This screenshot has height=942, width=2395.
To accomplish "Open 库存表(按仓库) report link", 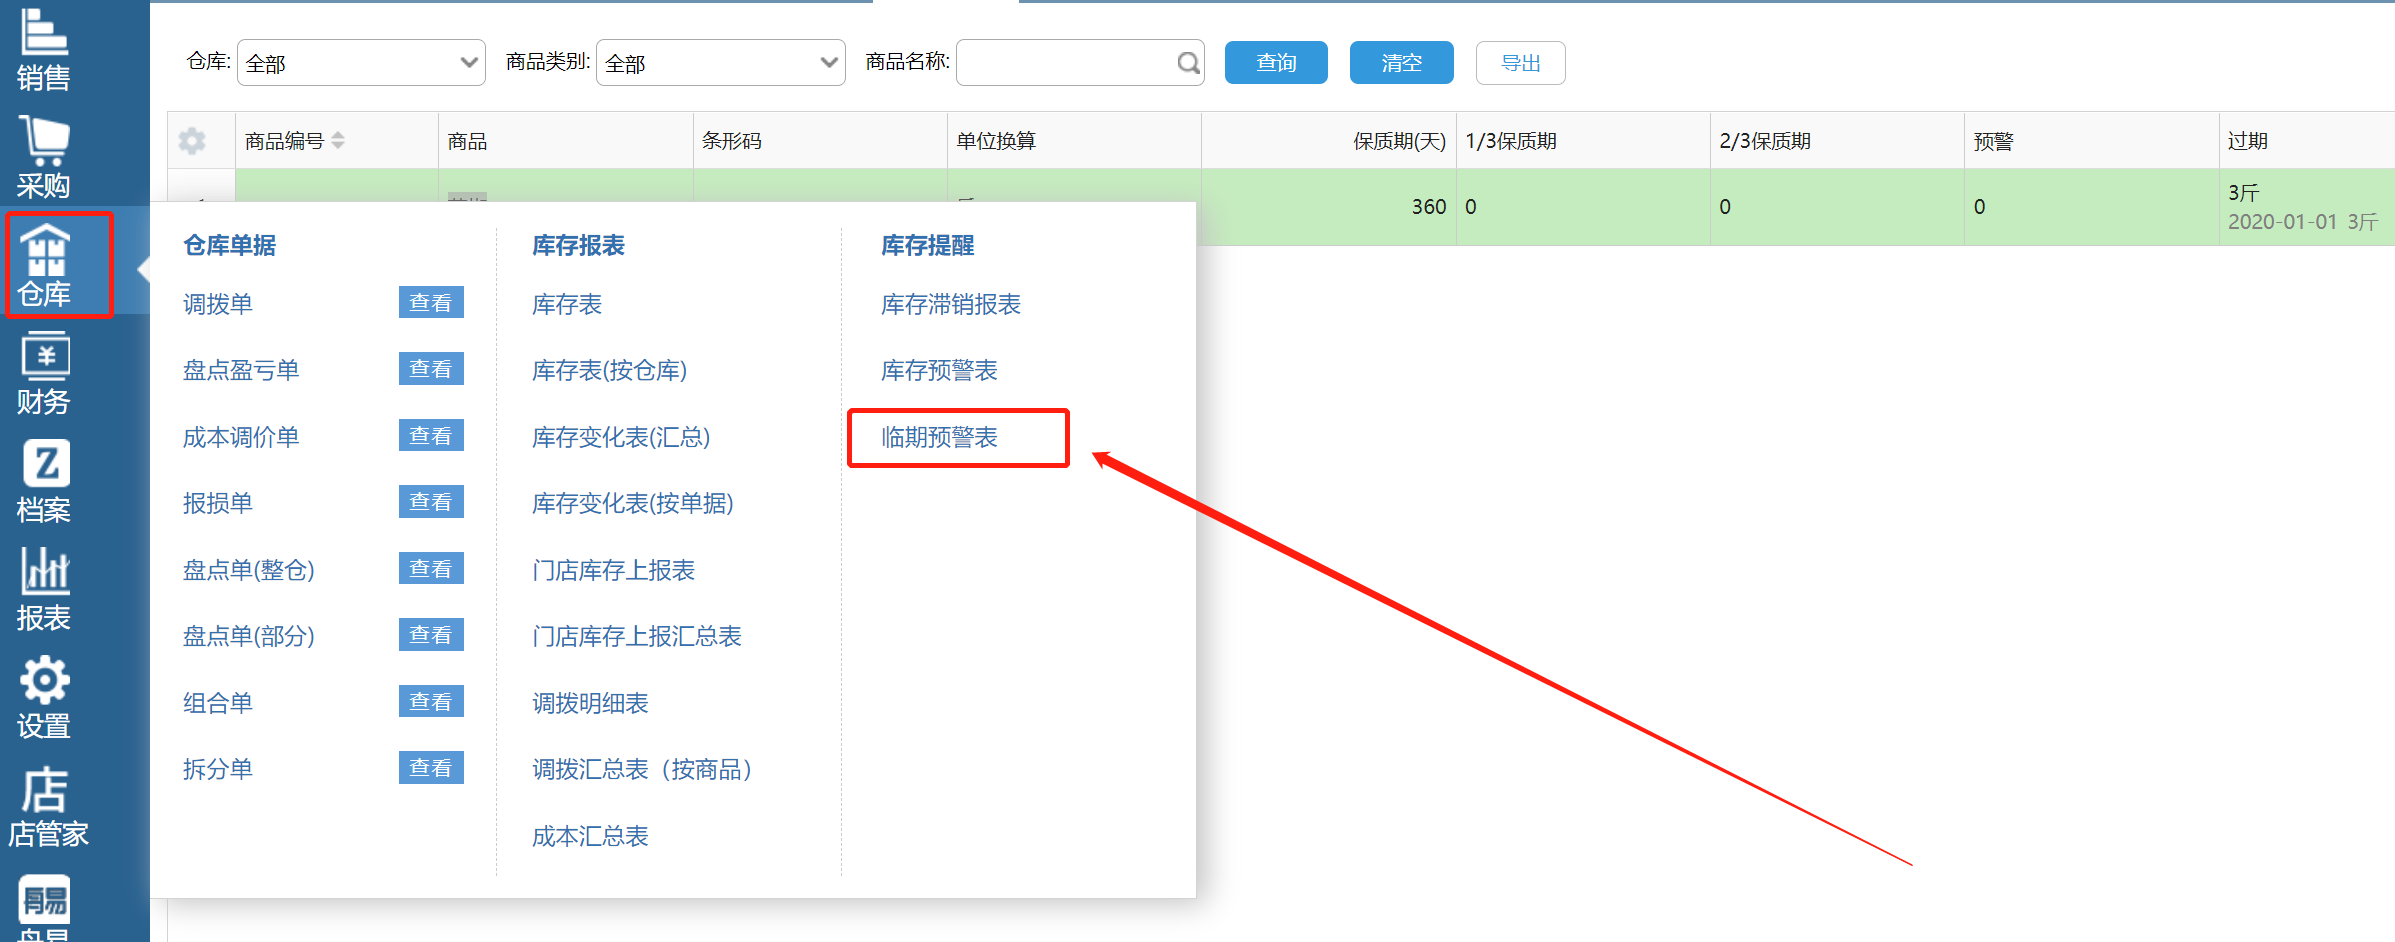I will [610, 370].
